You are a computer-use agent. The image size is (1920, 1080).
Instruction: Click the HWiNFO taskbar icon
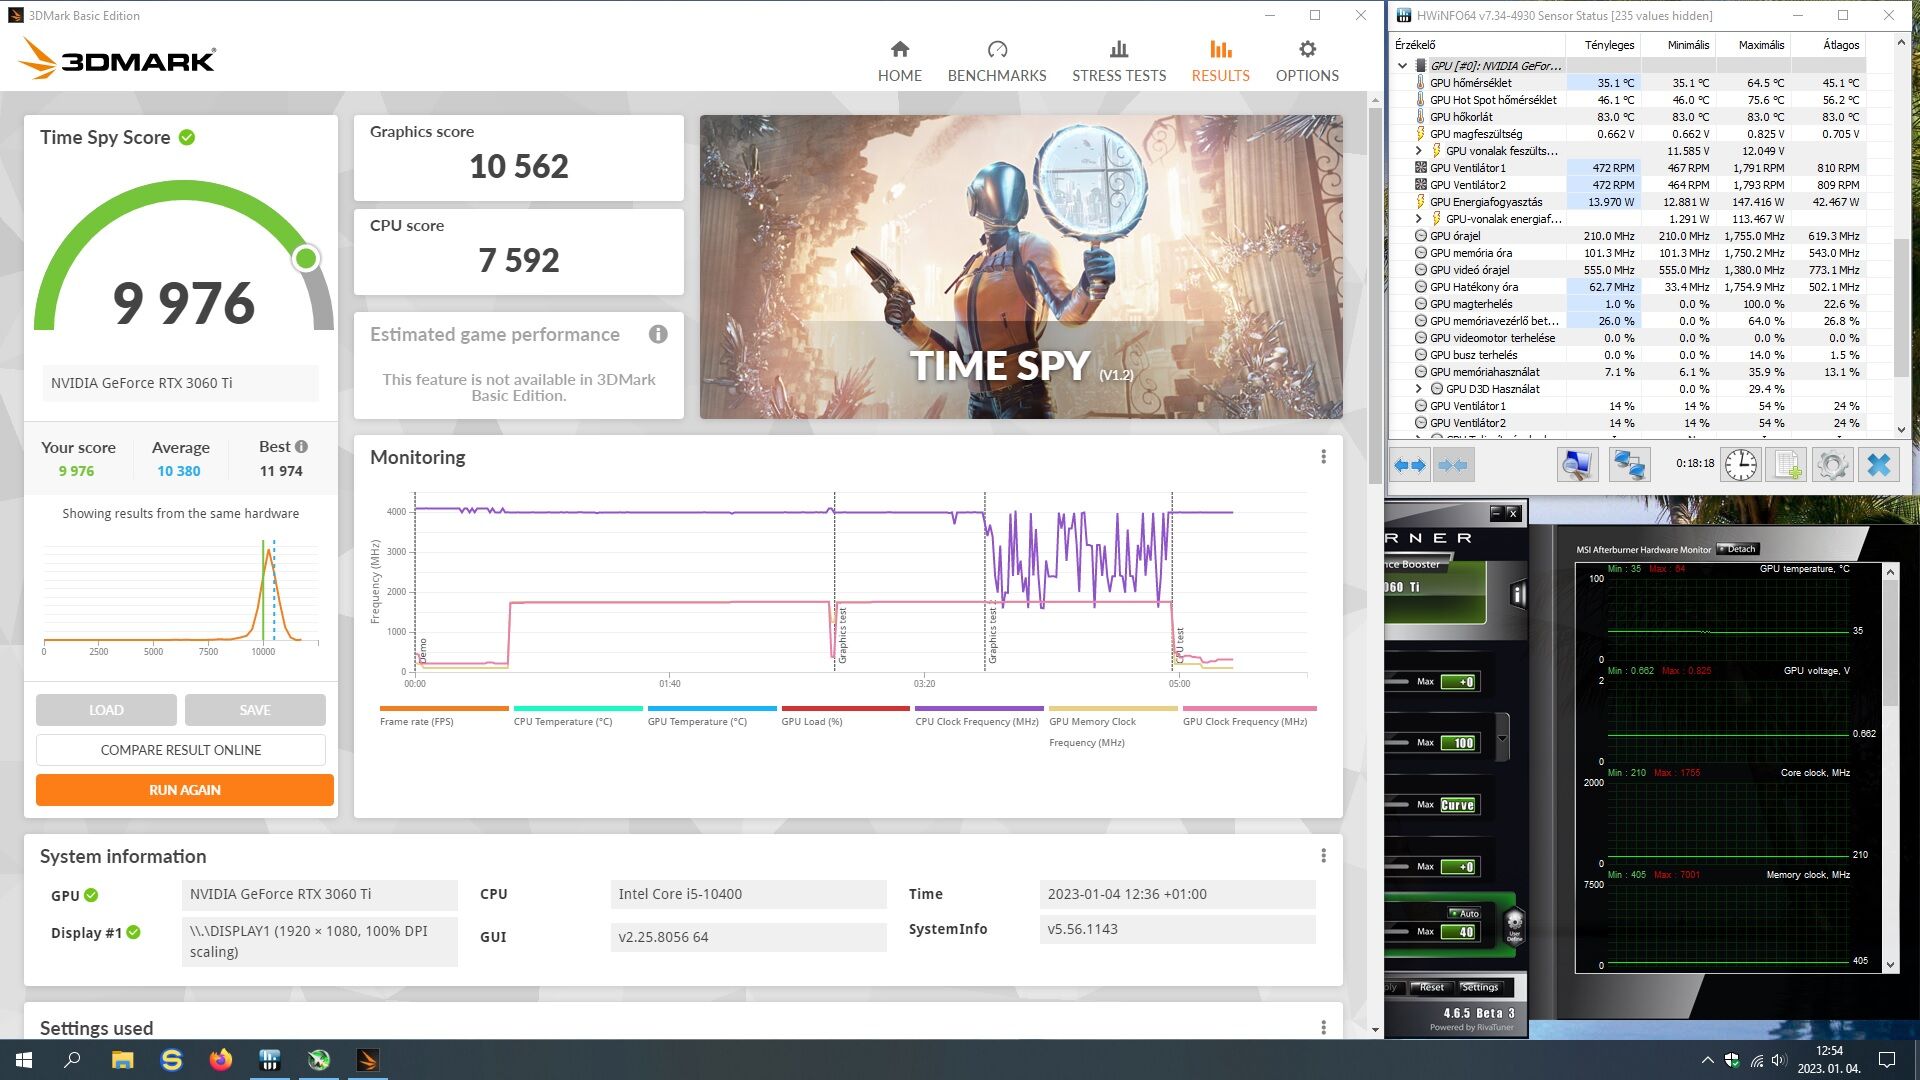coord(269,1060)
